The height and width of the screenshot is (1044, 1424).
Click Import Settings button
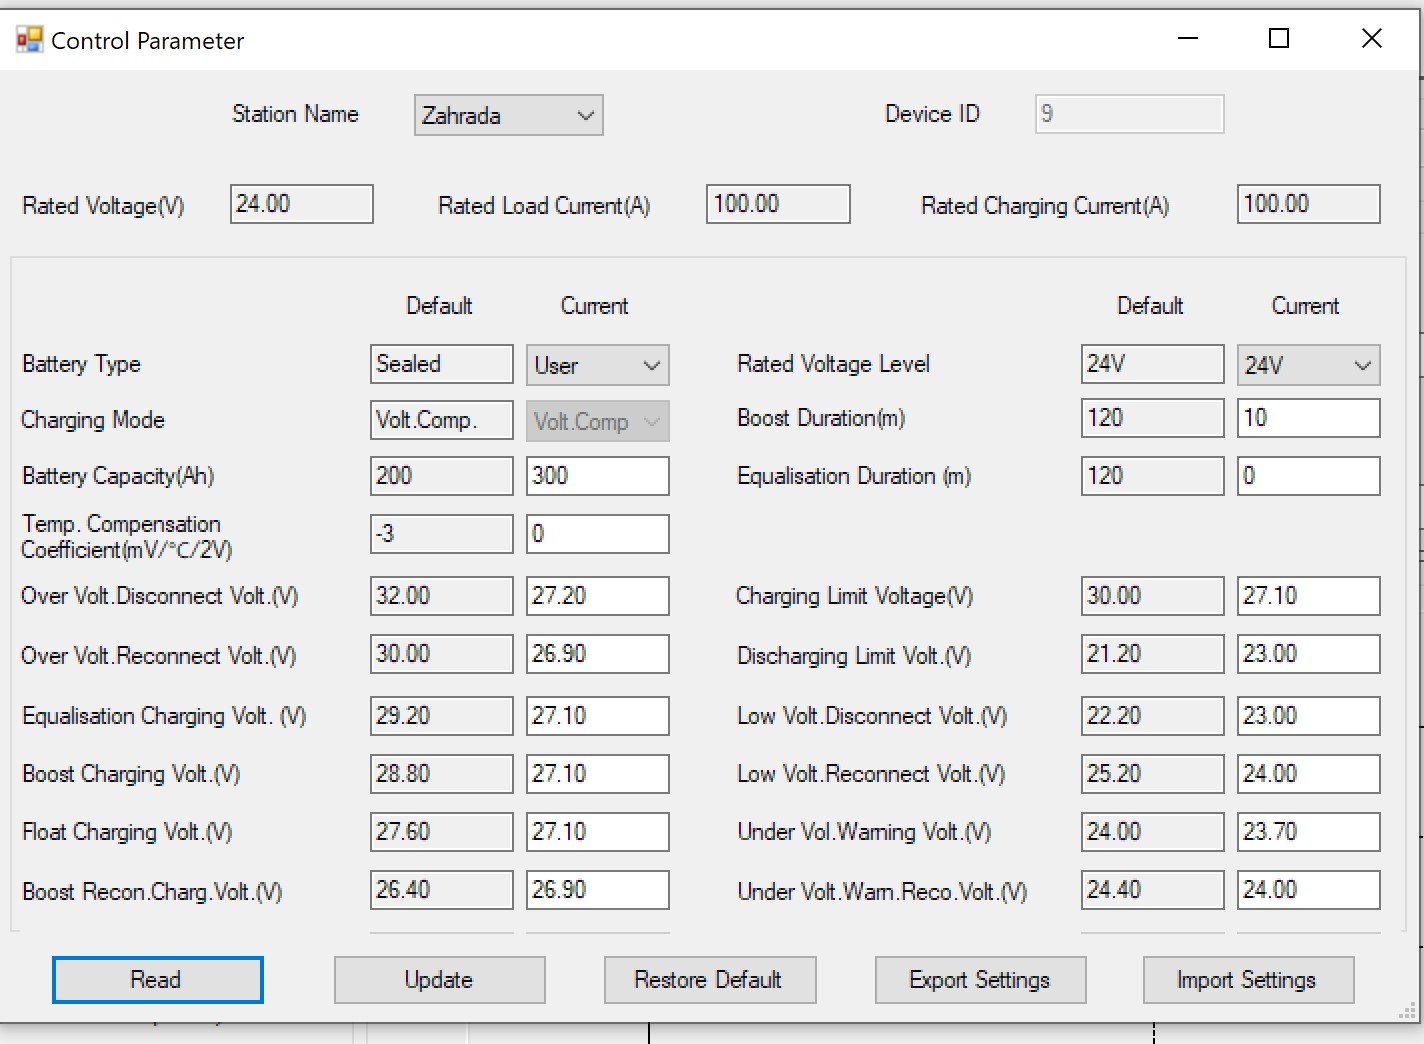click(x=1247, y=980)
